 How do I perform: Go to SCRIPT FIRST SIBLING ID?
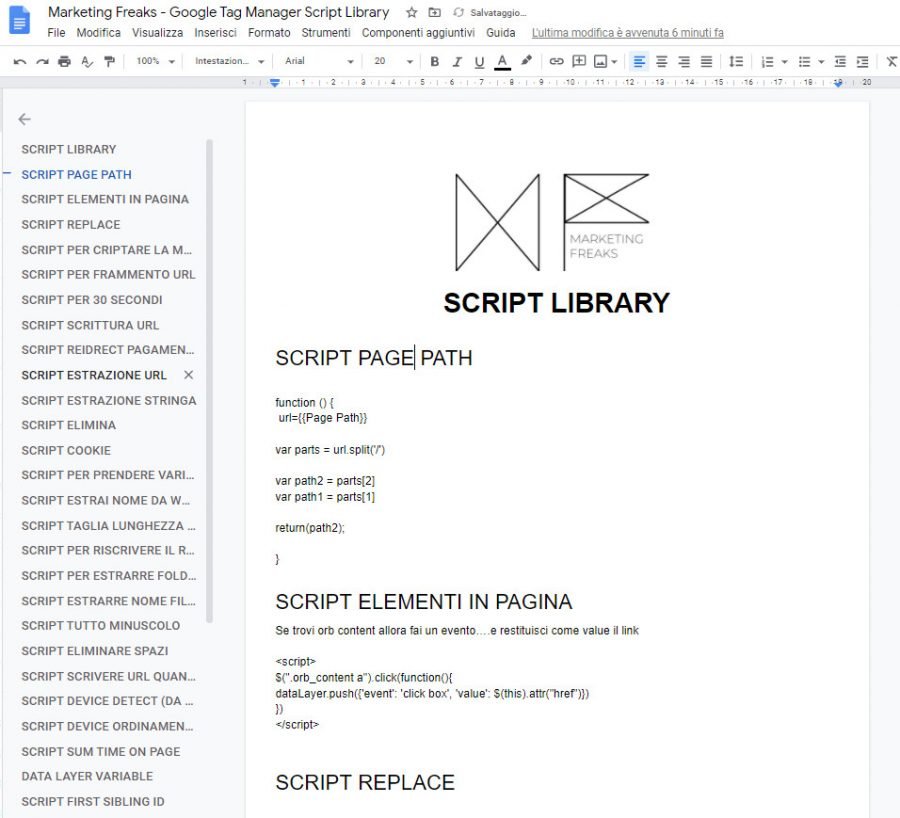click(93, 801)
